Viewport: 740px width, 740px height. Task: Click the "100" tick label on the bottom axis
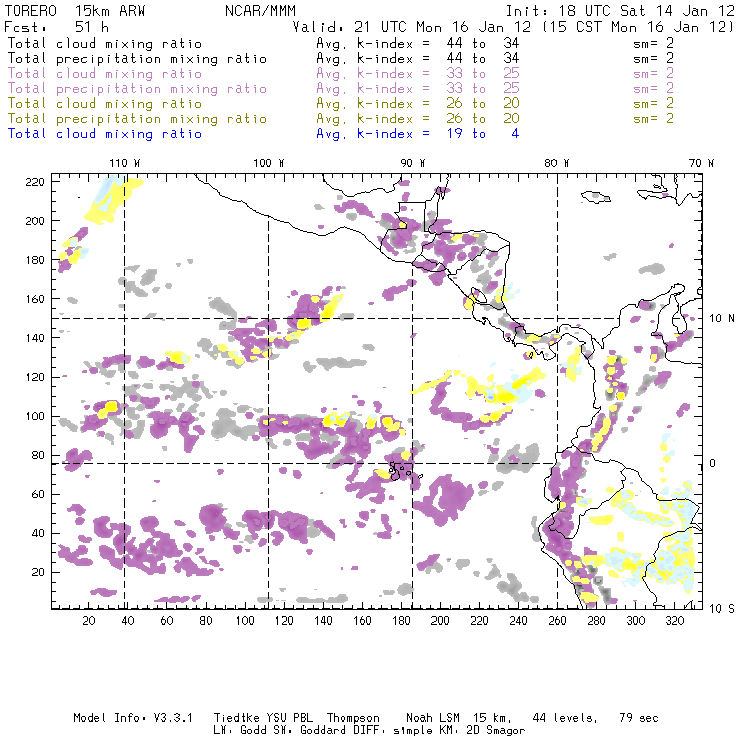tap(245, 621)
